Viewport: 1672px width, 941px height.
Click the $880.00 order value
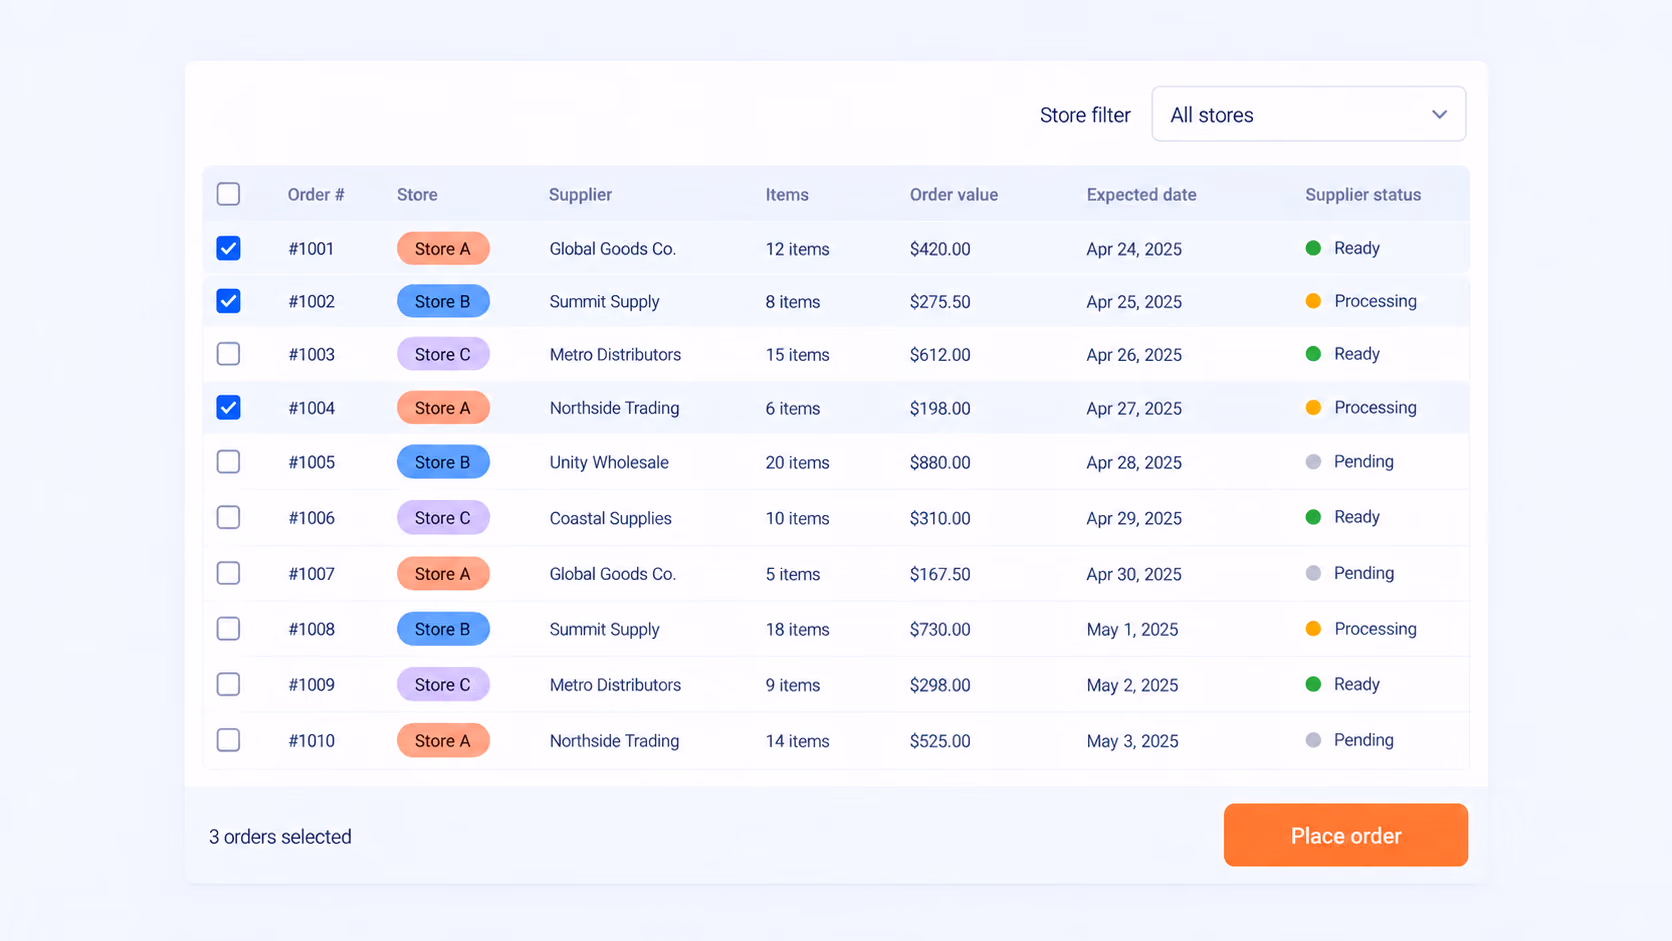pyautogui.click(x=939, y=462)
